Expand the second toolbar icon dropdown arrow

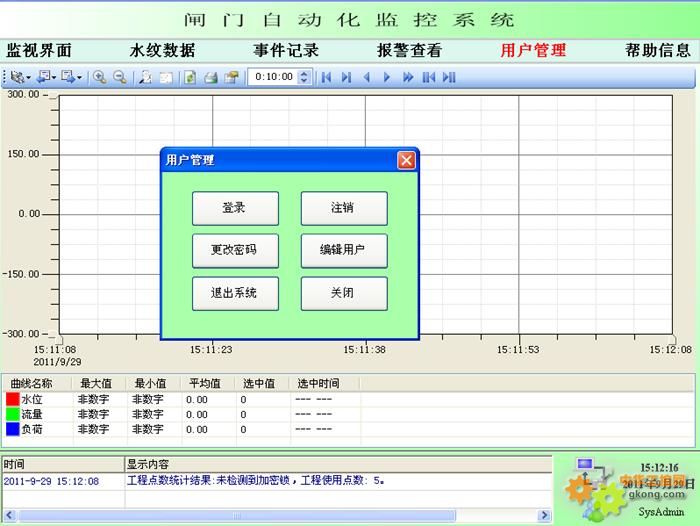[x=54, y=77]
